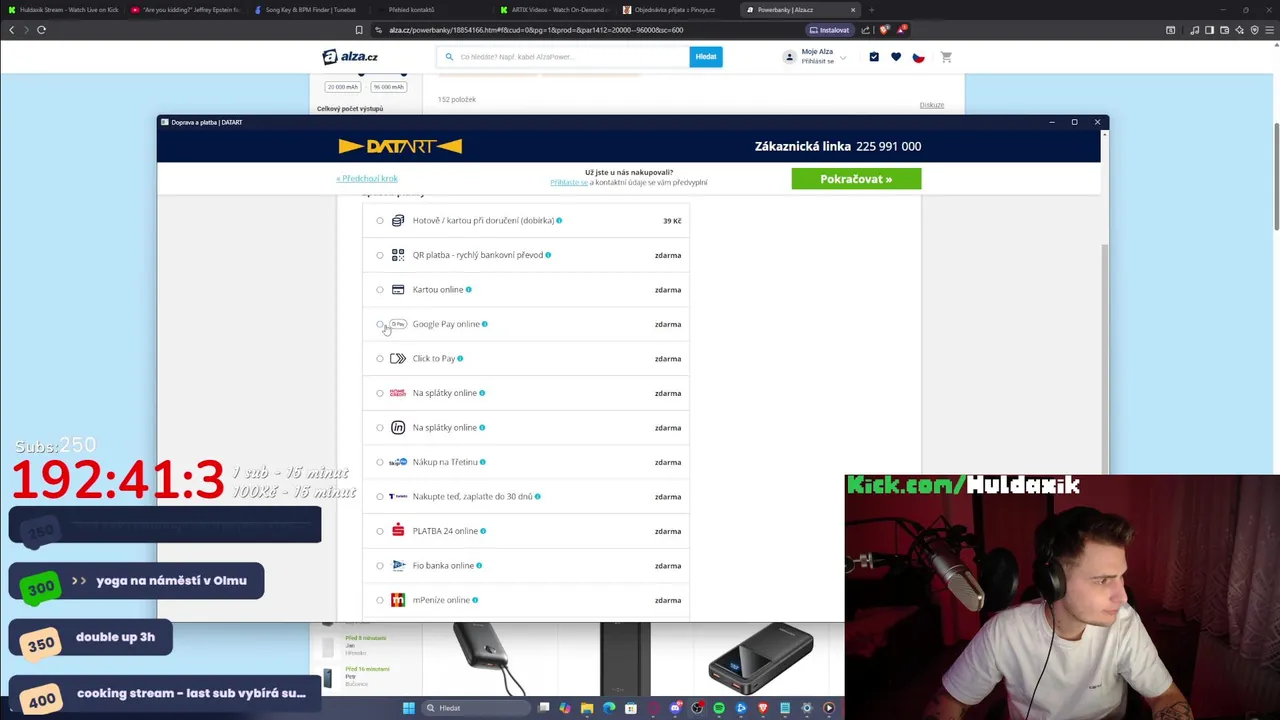Open a new browser tab
The image size is (1280, 720).
coord(871,10)
